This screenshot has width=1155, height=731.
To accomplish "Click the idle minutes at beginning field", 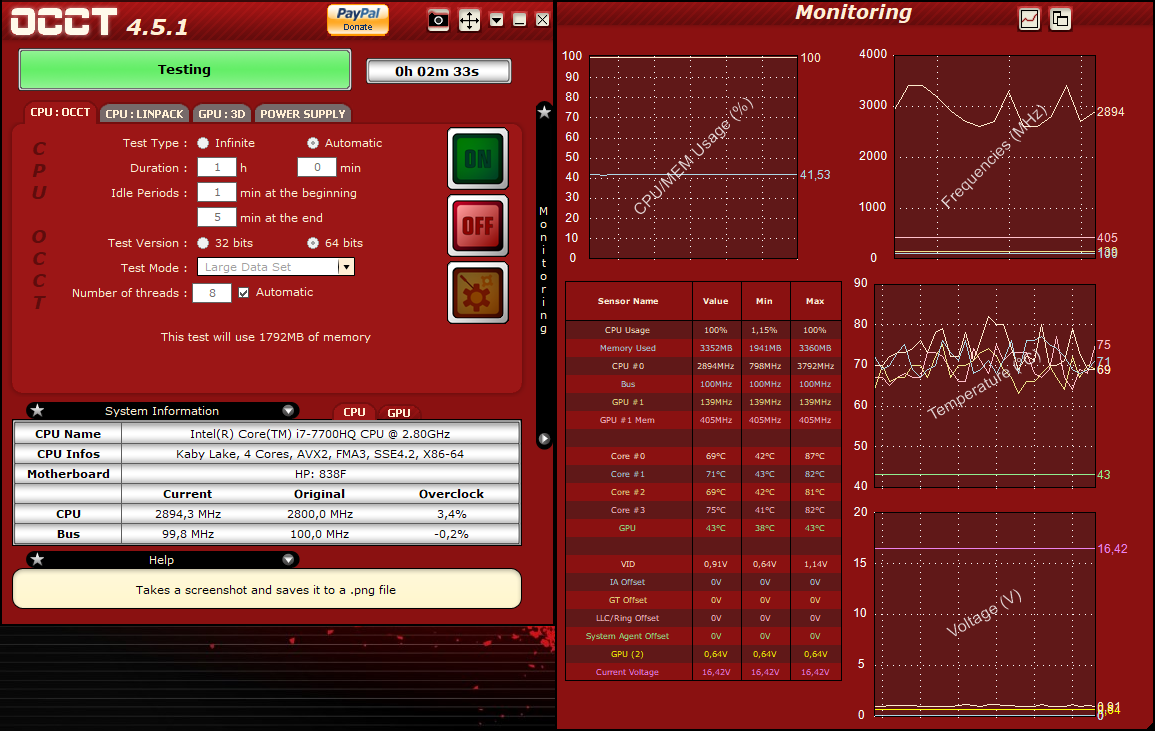I will click(217, 192).
